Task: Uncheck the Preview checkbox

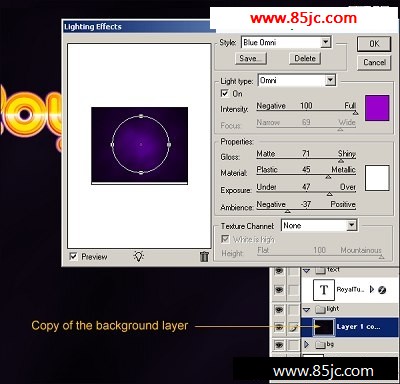Action: 73,256
